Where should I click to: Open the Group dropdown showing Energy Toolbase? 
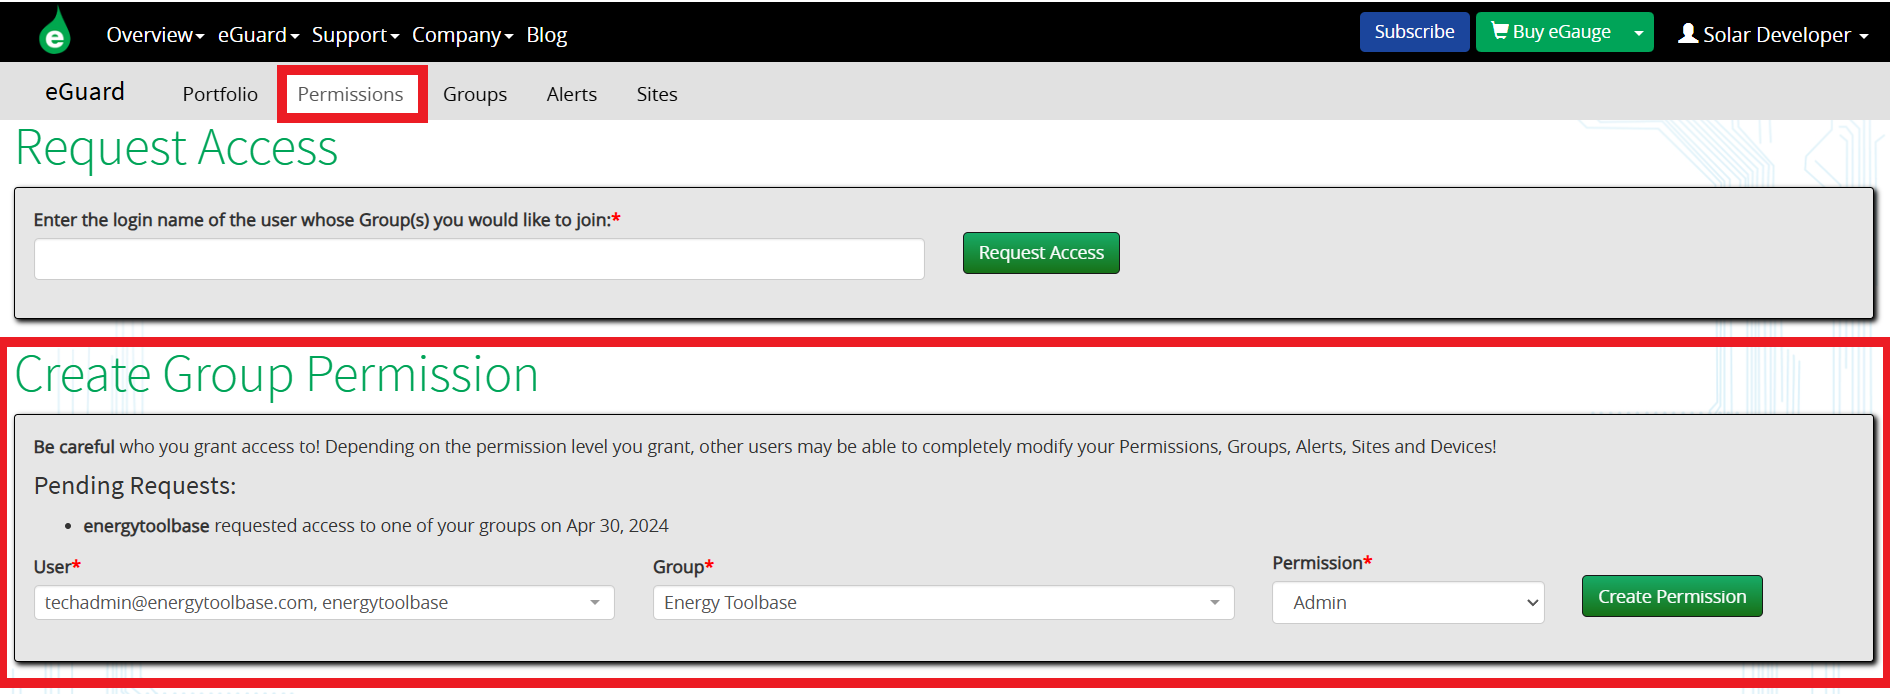tap(943, 603)
